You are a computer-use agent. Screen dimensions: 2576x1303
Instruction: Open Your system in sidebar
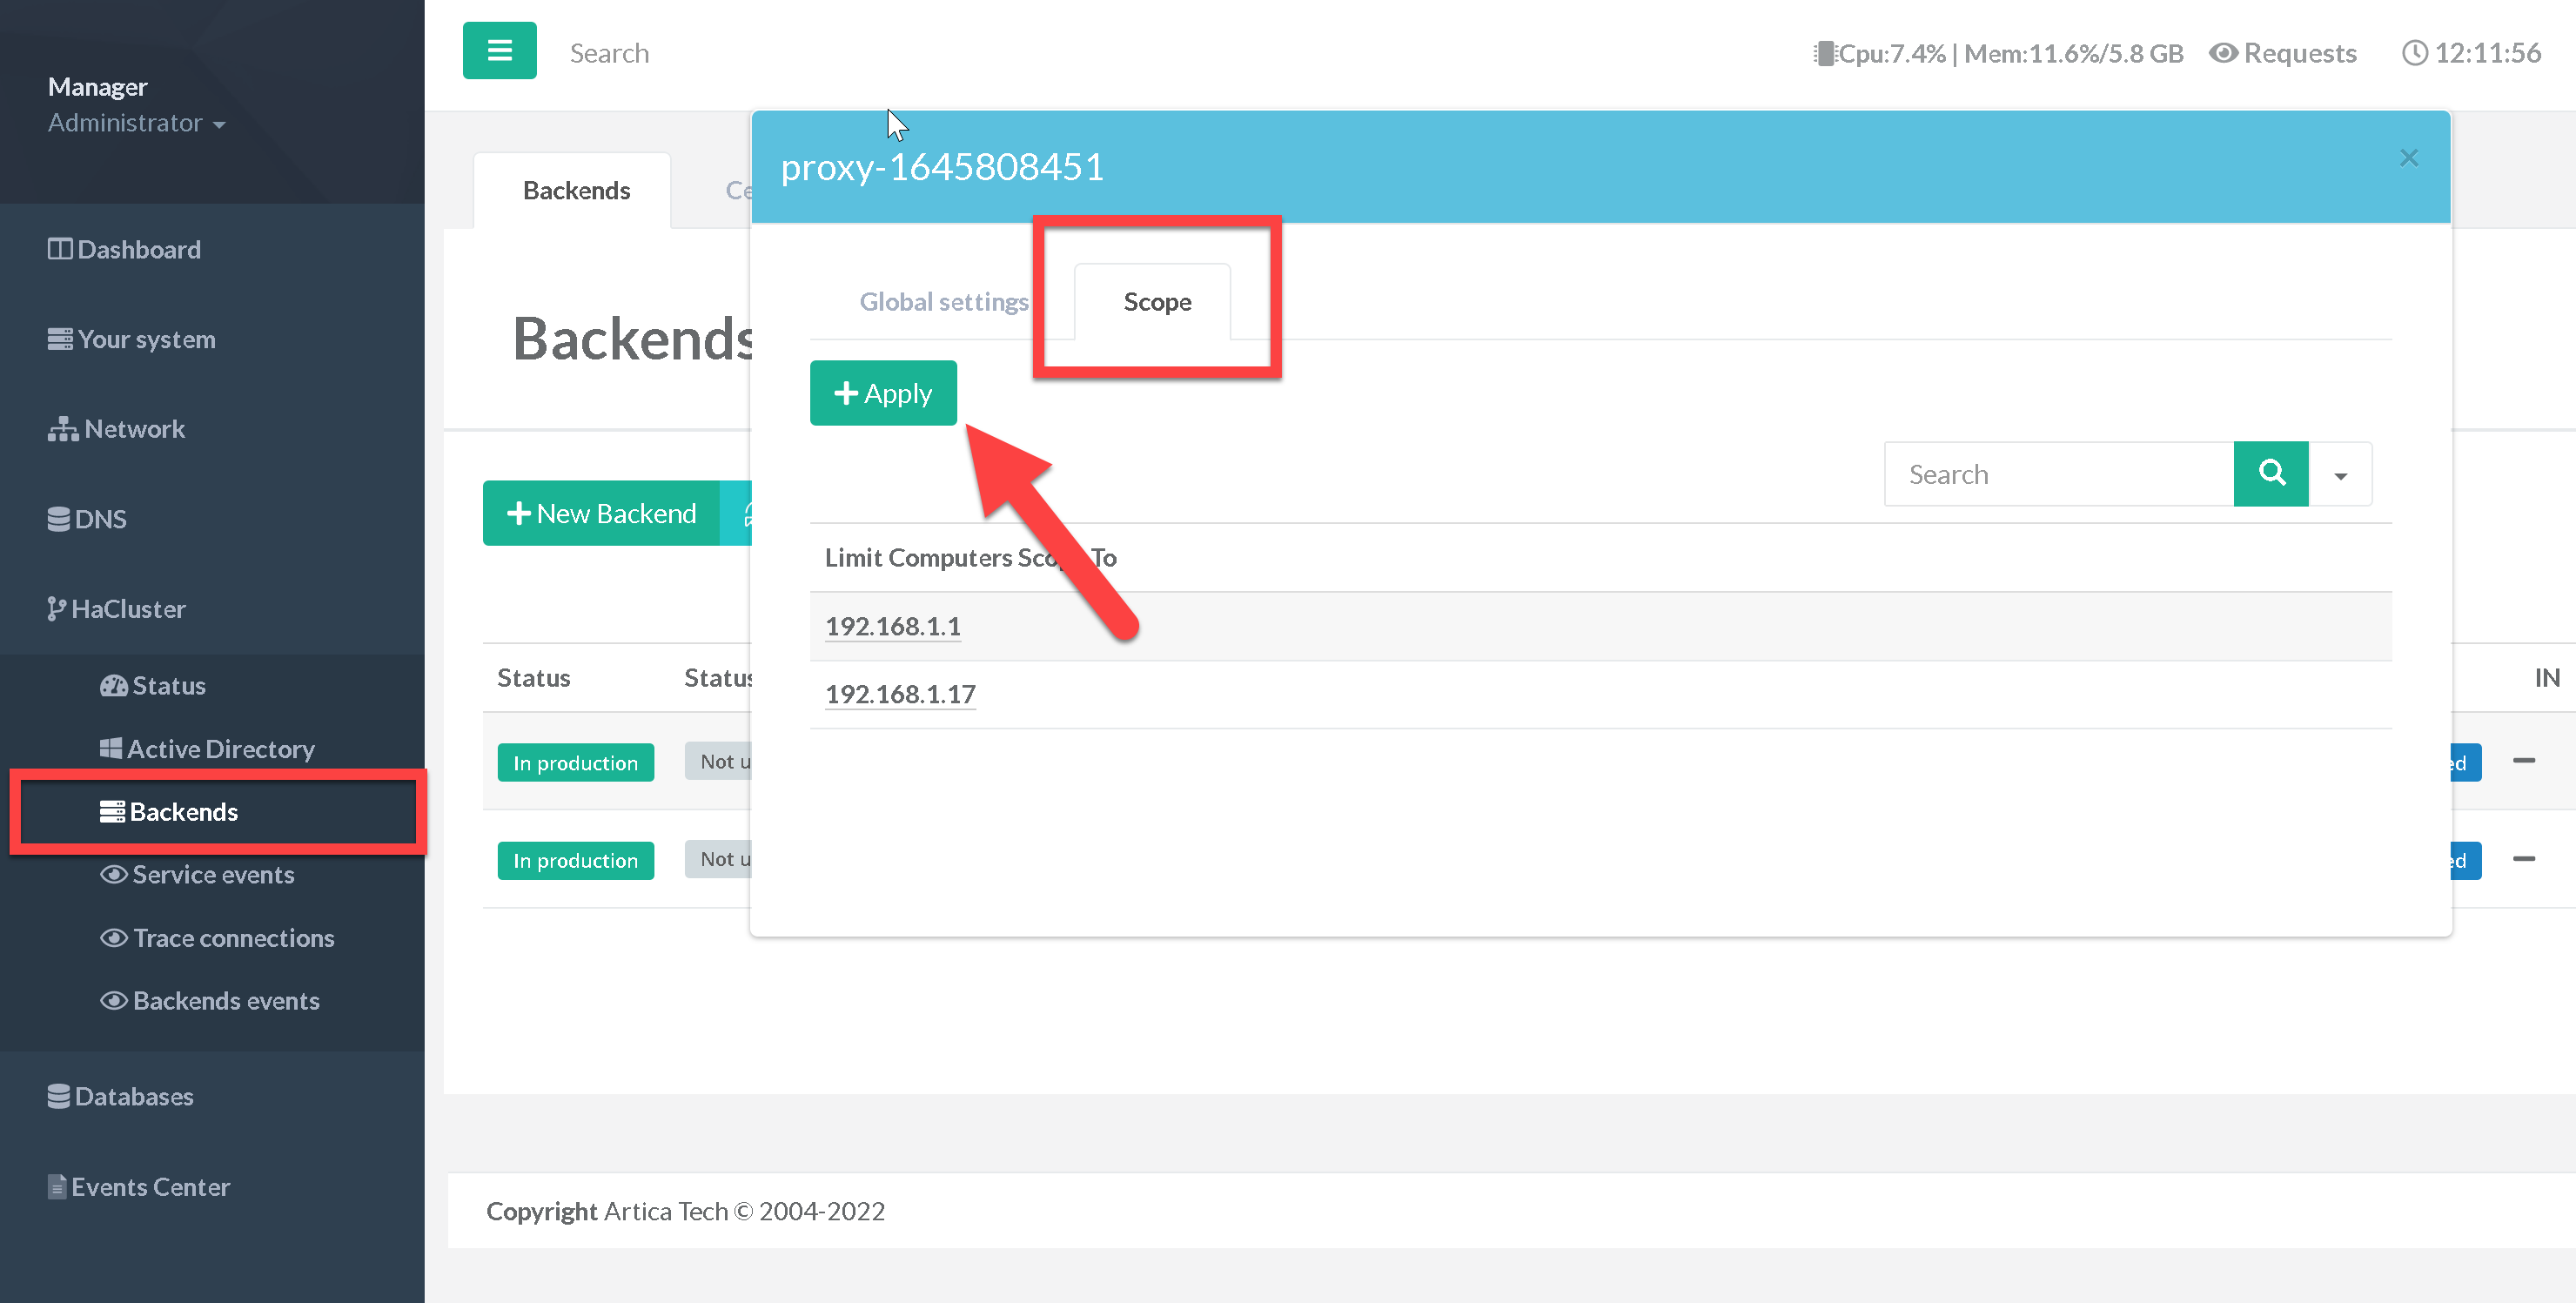pos(132,339)
